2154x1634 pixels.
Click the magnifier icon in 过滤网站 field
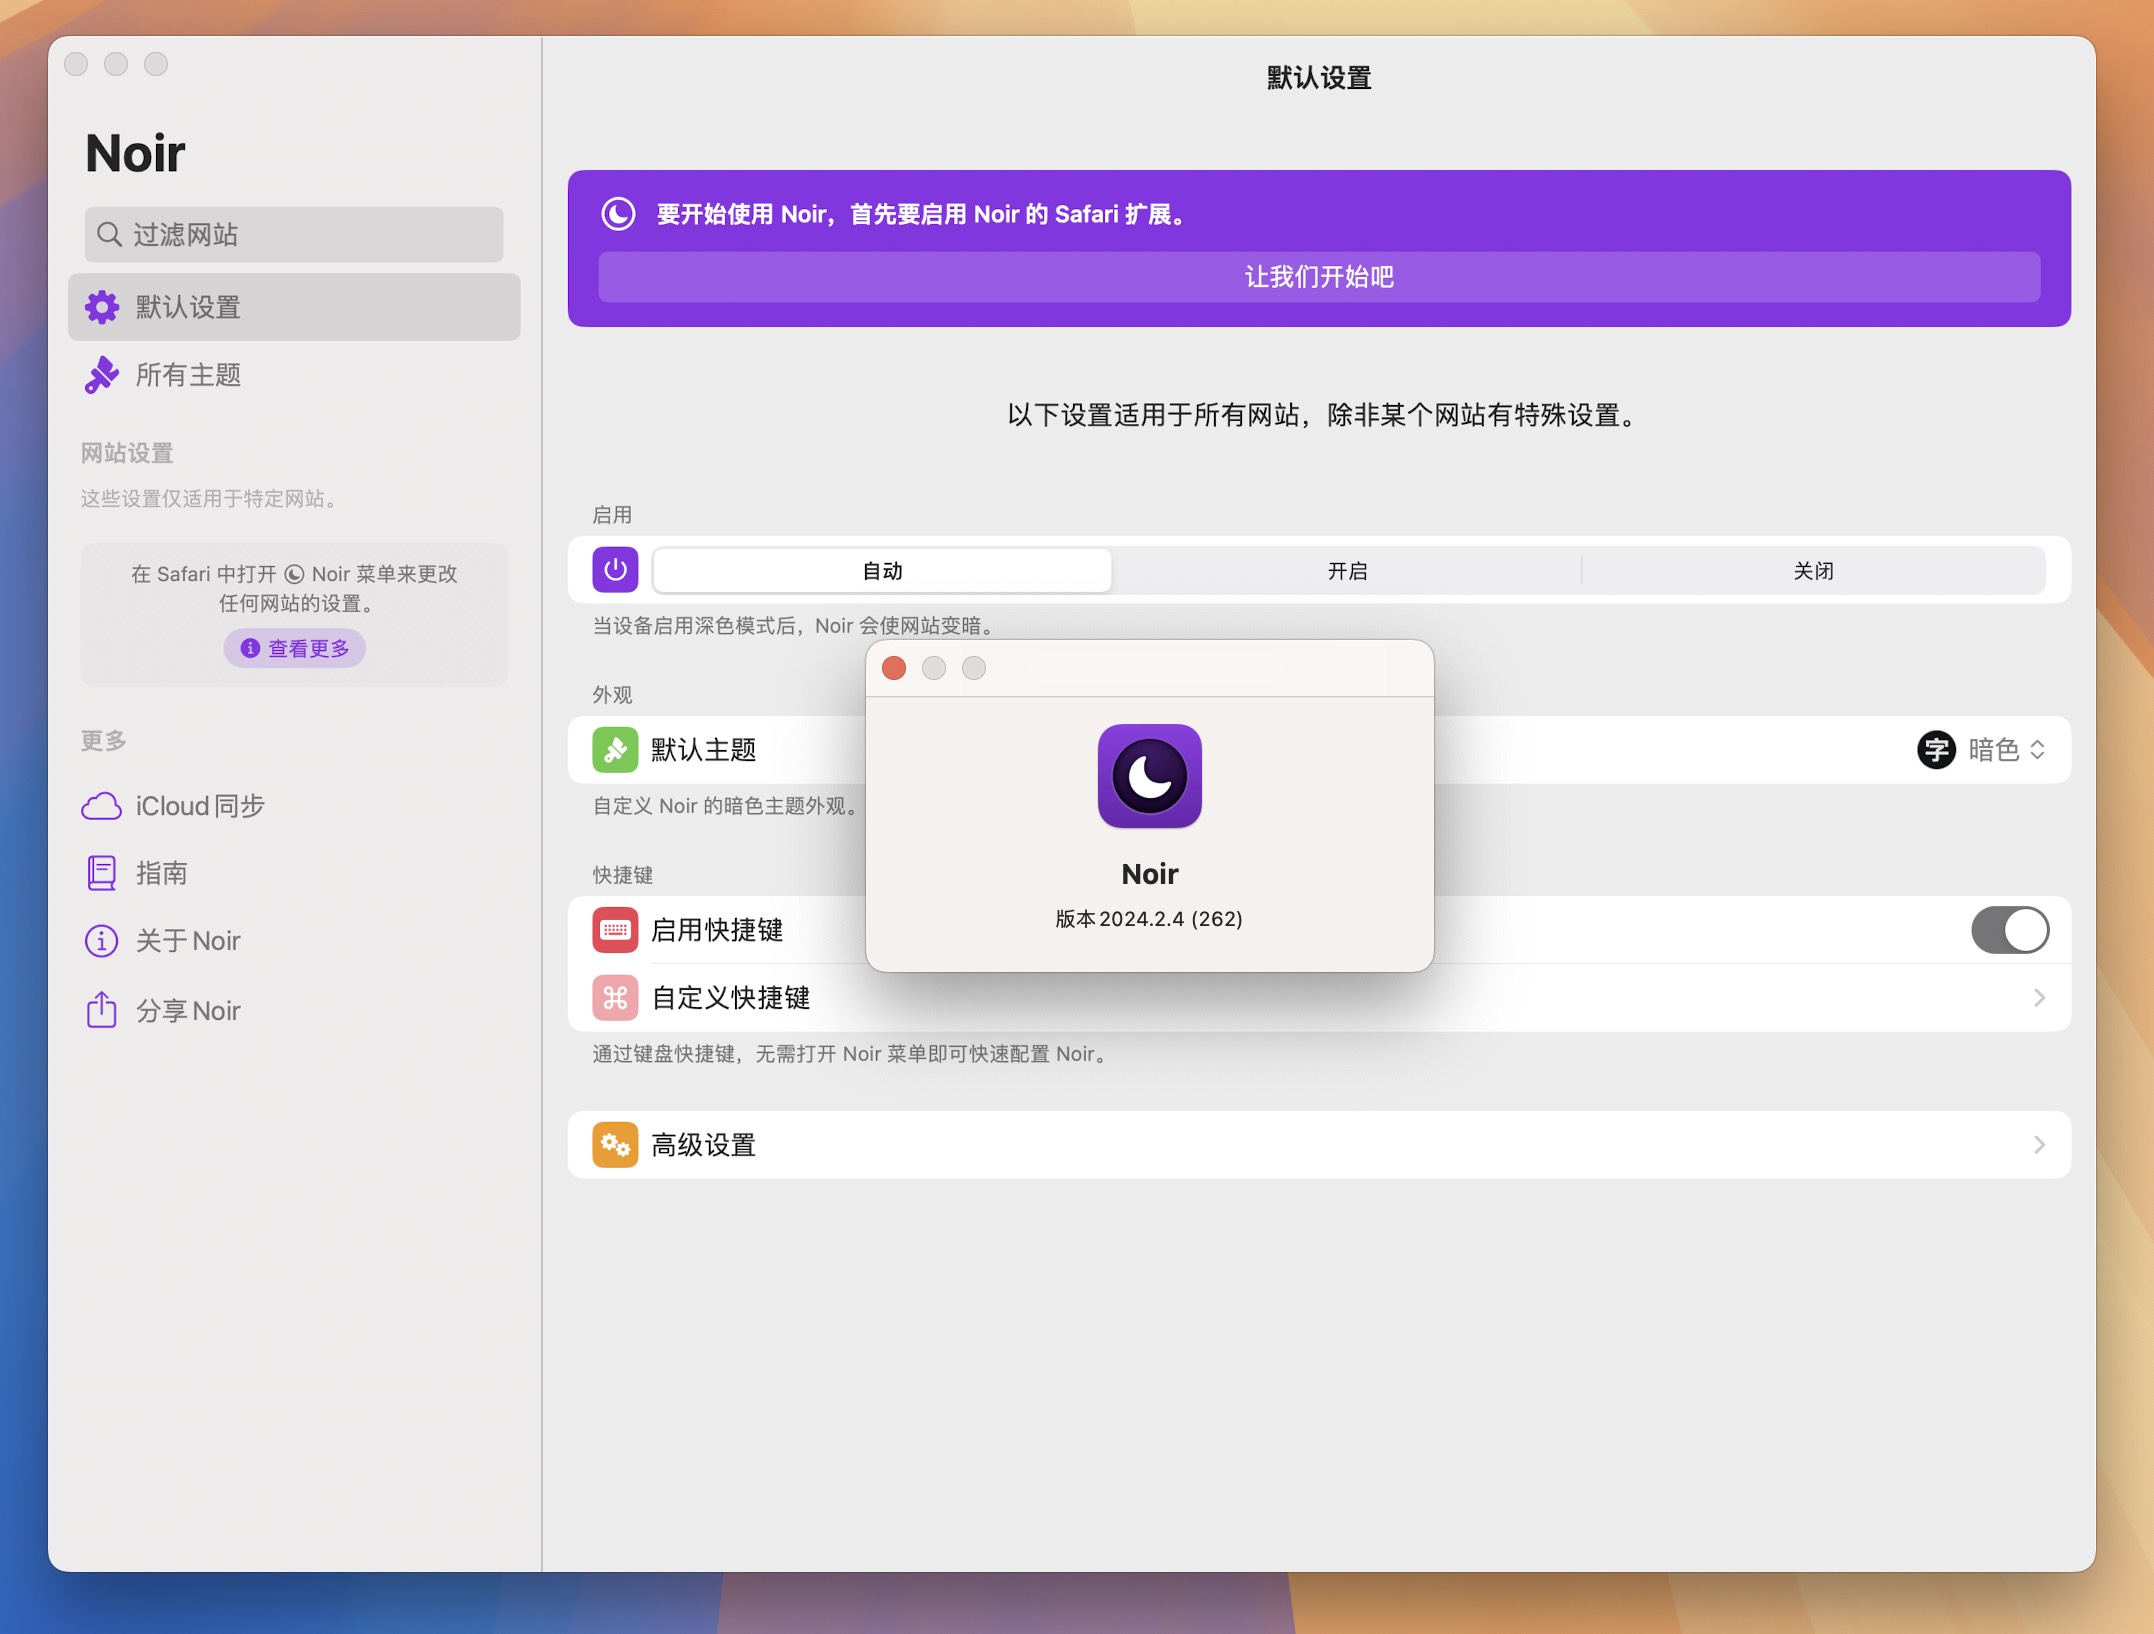109,234
